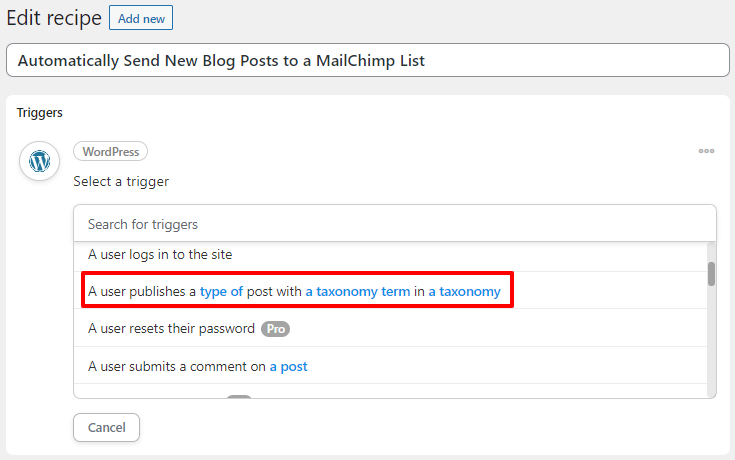Image resolution: width=735 pixels, height=460 pixels.
Task: Click the Pro badge beside resets password
Action: click(x=275, y=329)
